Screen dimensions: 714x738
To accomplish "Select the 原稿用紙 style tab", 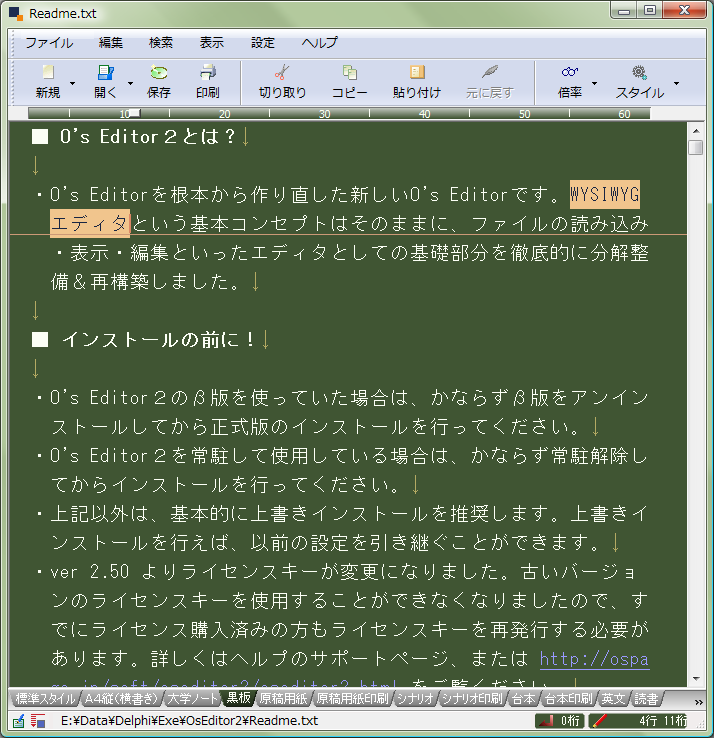I will coord(283,699).
